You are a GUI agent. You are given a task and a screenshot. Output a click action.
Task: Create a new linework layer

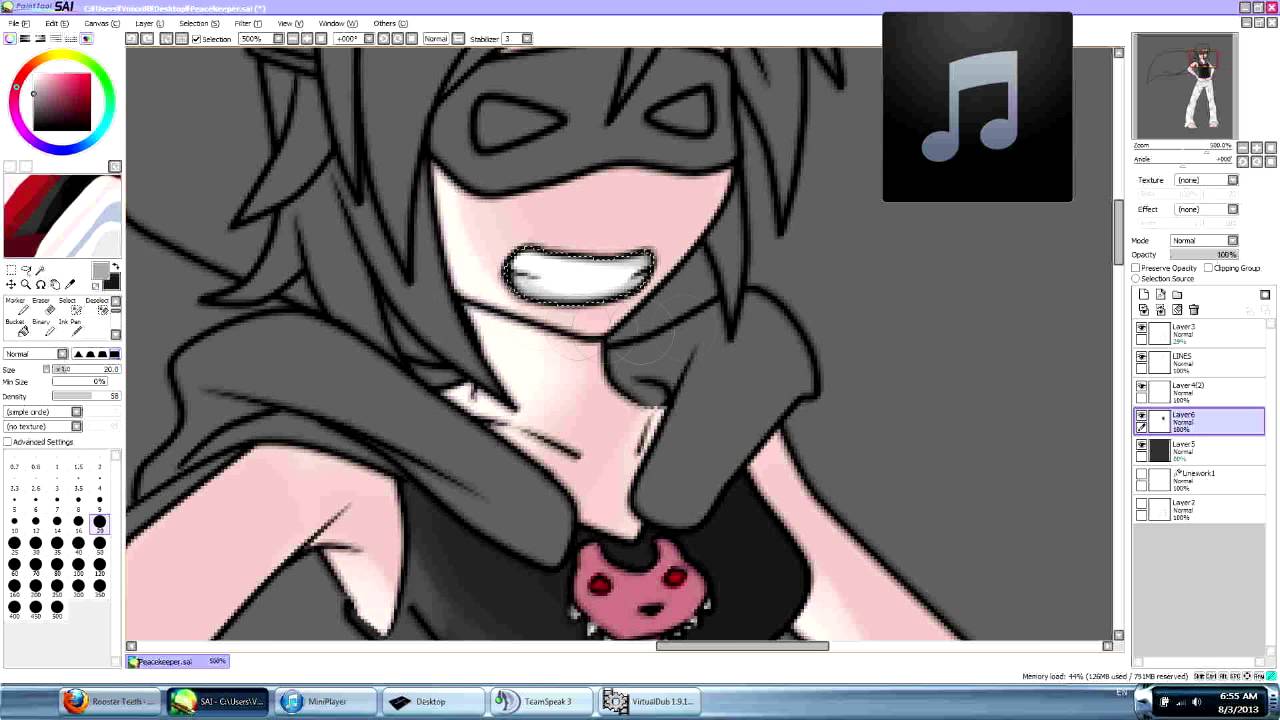1161,295
